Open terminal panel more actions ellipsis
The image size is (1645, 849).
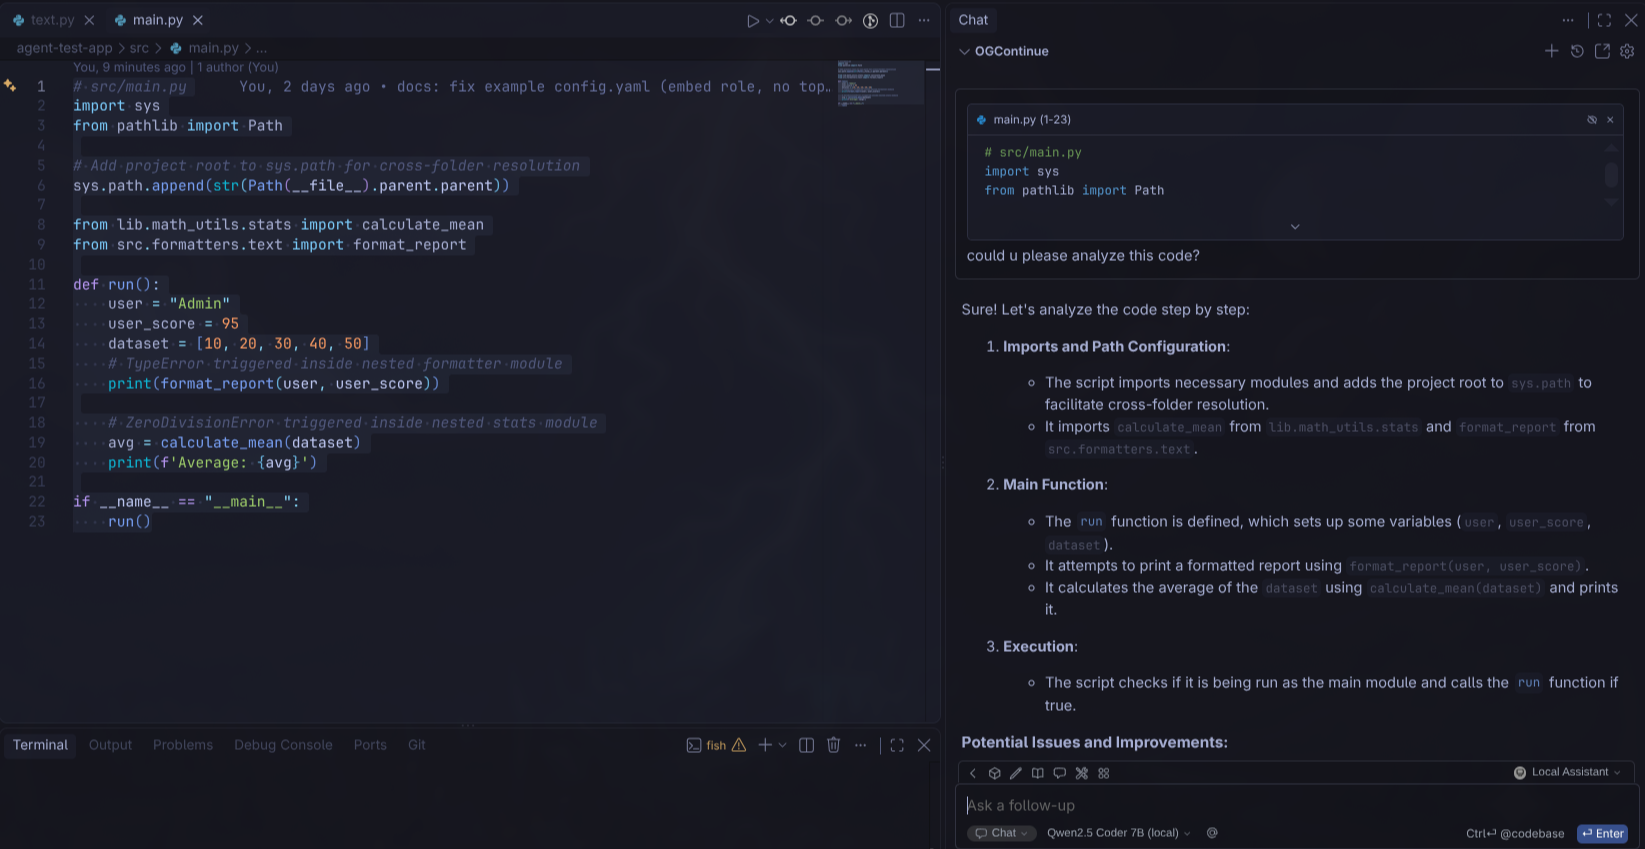coord(861,745)
